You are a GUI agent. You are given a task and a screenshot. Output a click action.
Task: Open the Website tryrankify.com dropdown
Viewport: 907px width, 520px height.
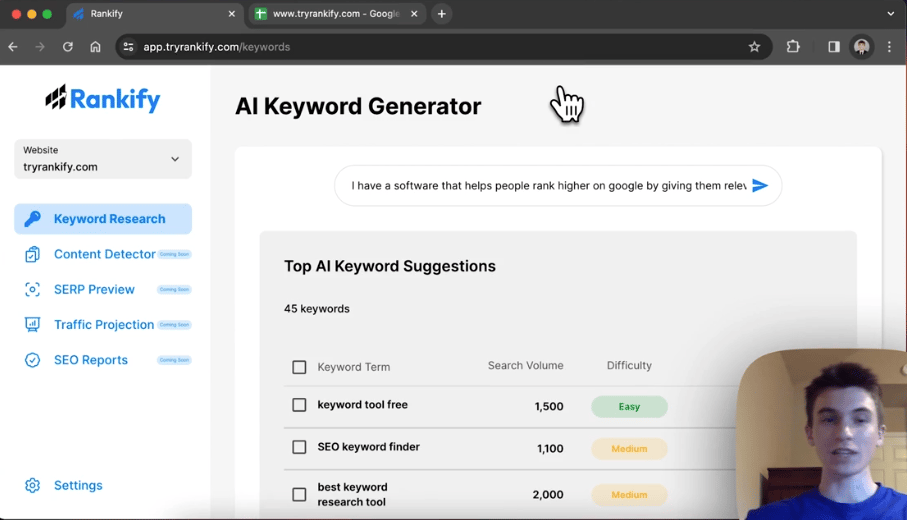point(103,159)
